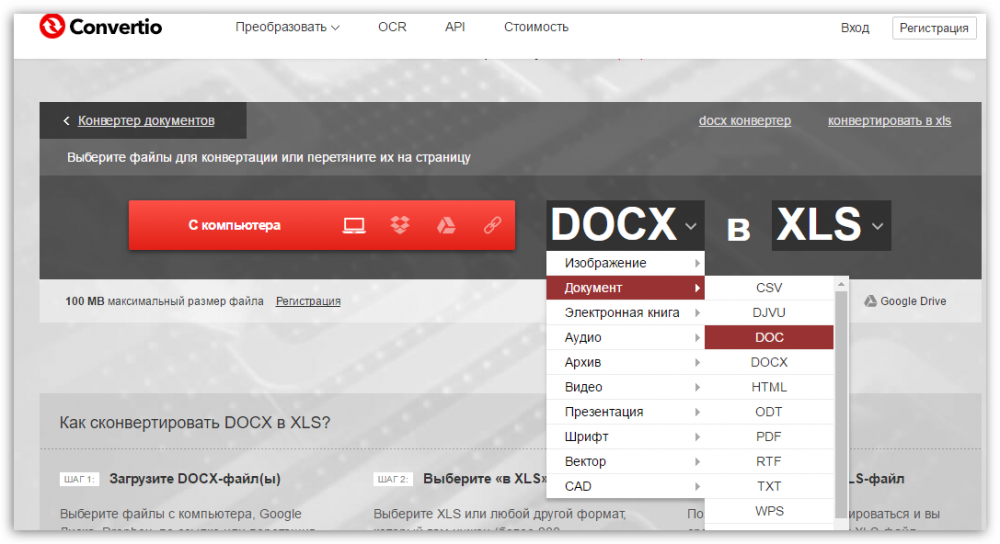Screen dimensions: 1000x544
Task: Follow the конвертировать в xls link
Action: 889,121
